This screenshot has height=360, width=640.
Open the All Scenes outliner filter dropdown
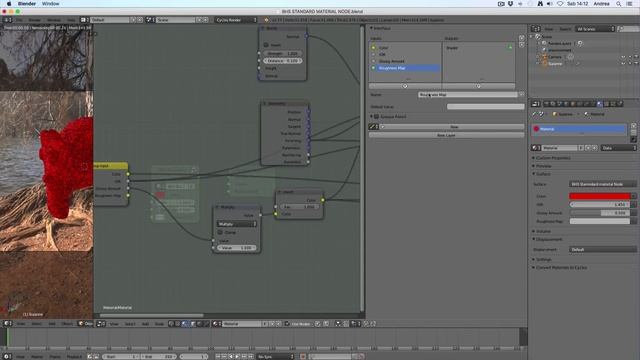pyautogui.click(x=595, y=29)
